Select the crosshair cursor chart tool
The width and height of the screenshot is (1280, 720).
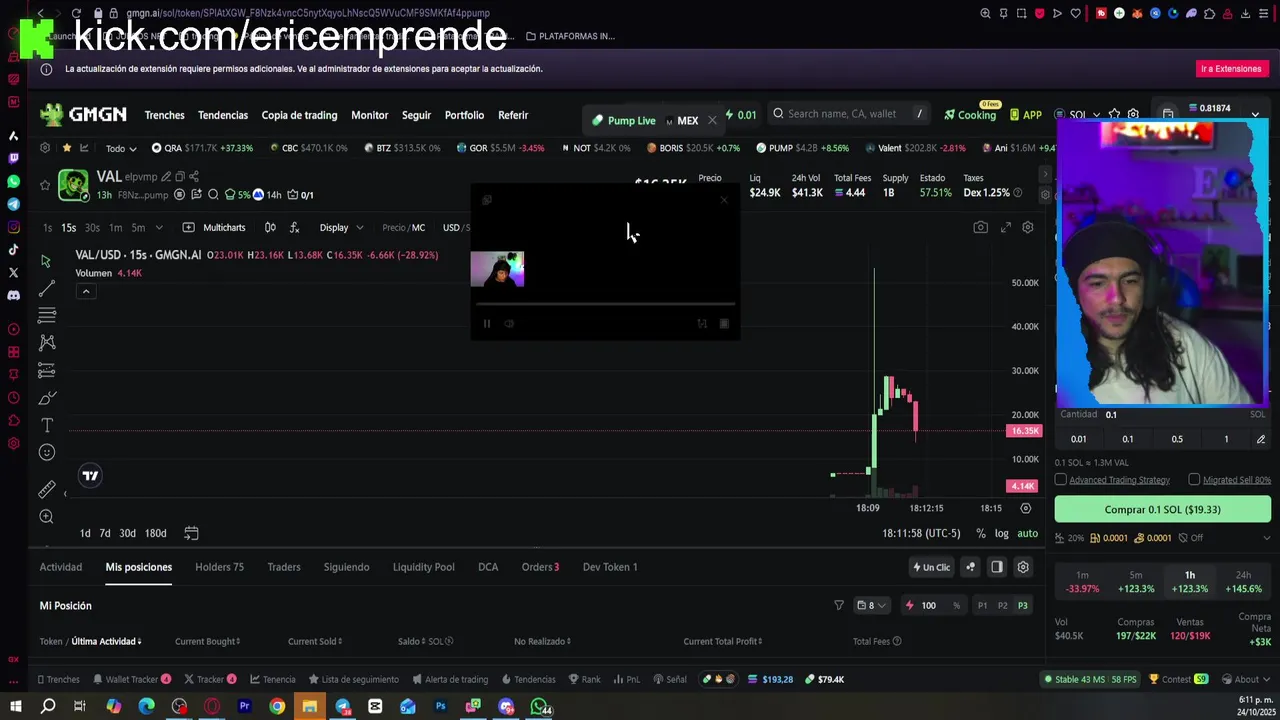[46, 261]
